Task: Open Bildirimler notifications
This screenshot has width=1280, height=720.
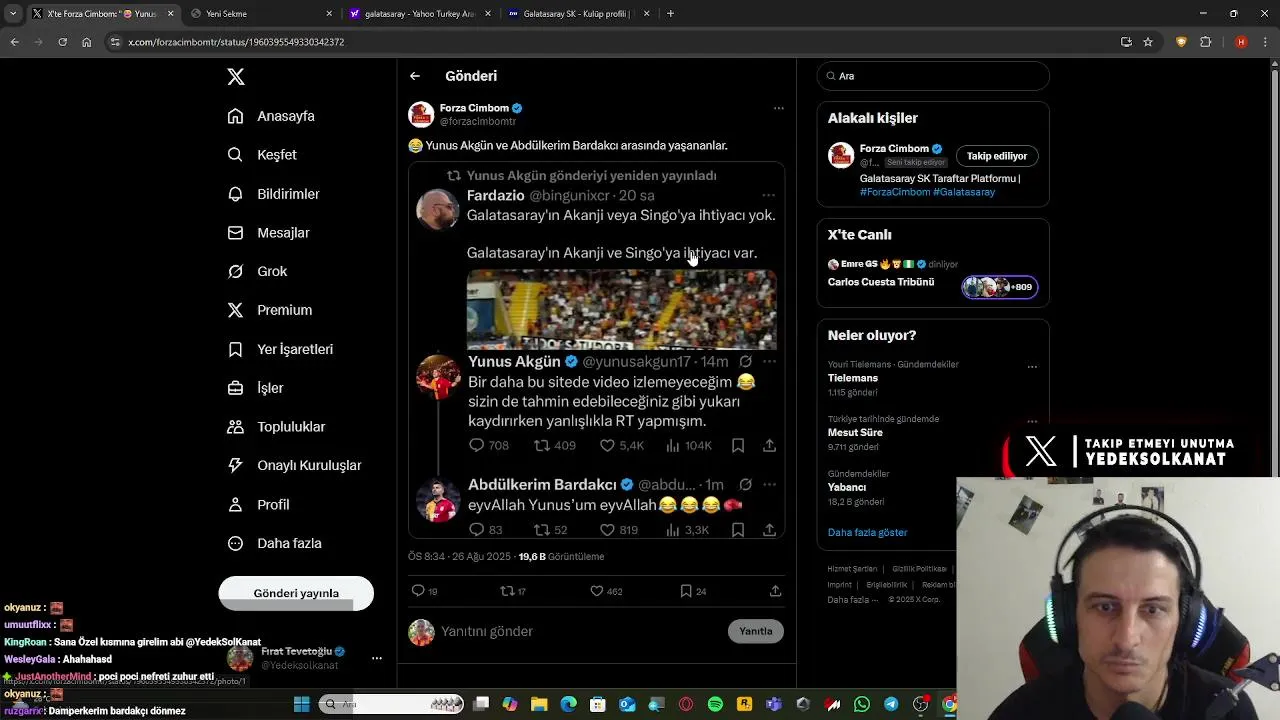Action: (273, 194)
